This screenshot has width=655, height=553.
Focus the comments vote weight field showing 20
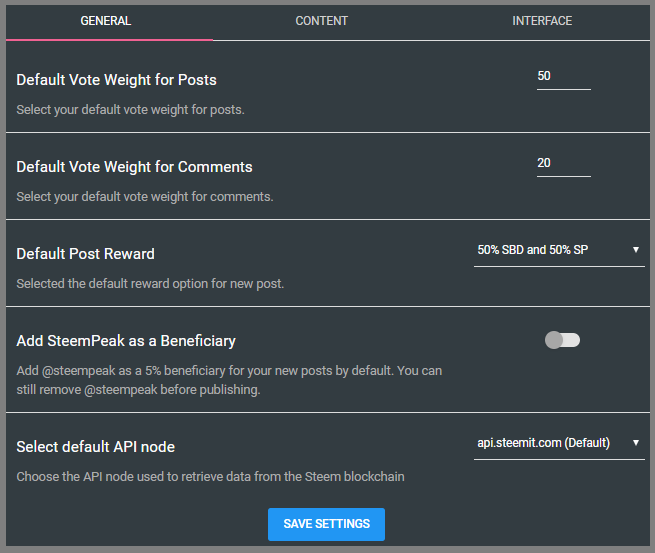click(563, 164)
